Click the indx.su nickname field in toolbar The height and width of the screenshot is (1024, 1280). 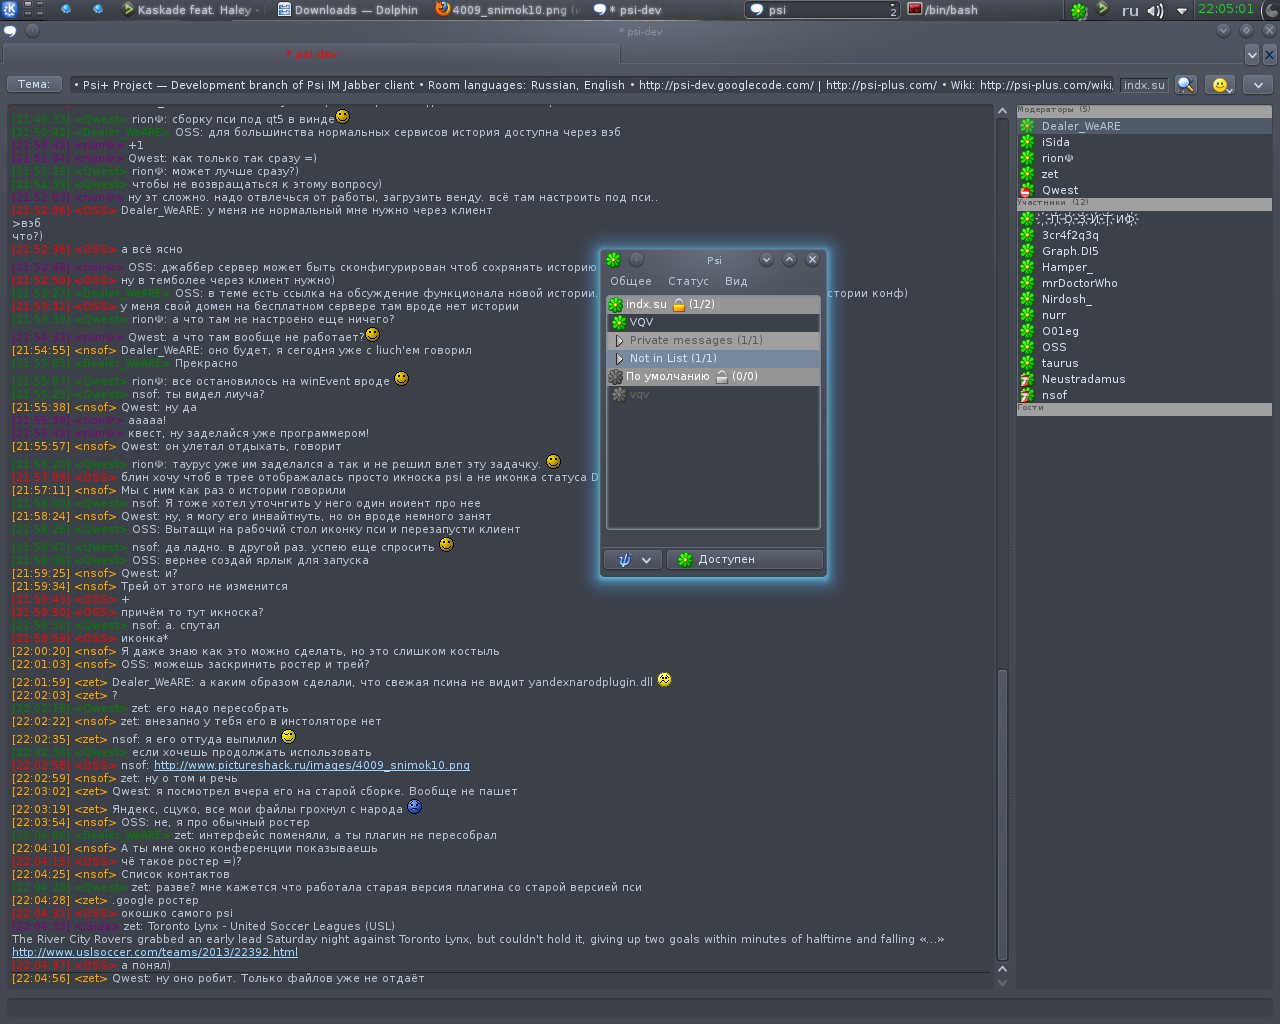pyautogui.click(x=1143, y=85)
